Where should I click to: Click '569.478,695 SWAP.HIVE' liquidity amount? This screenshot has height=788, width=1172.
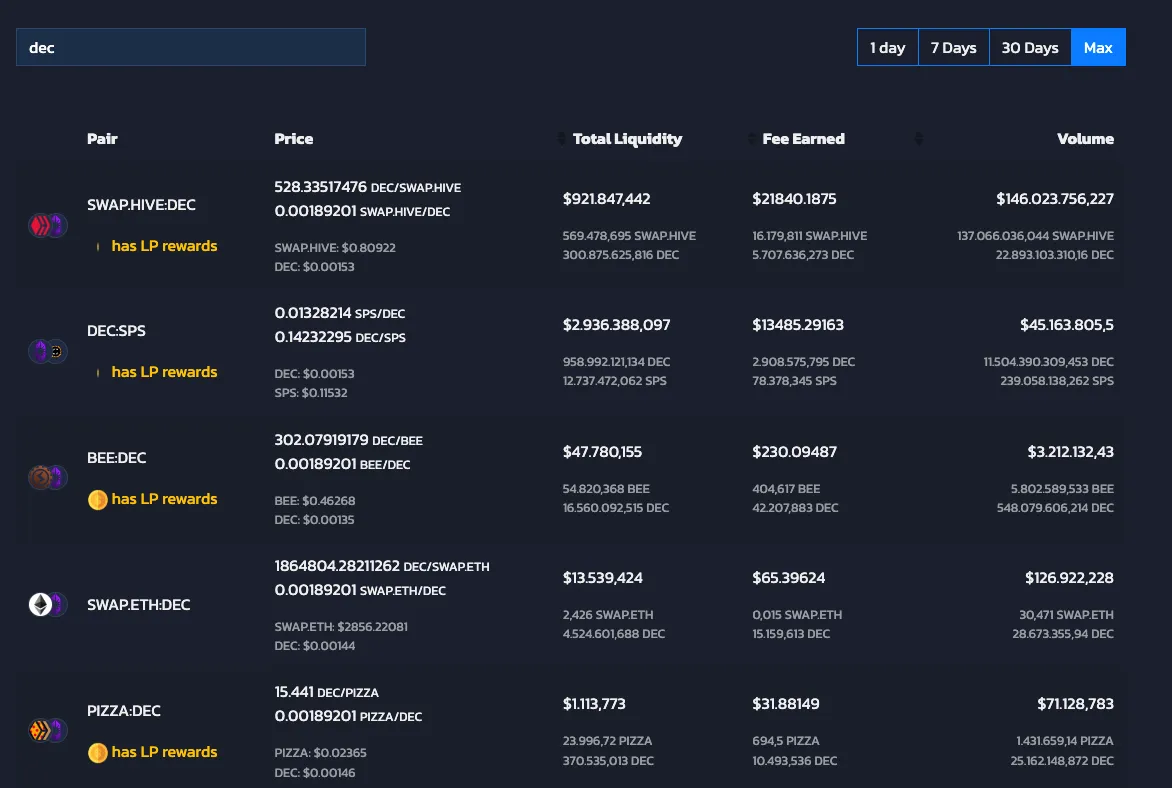629,236
